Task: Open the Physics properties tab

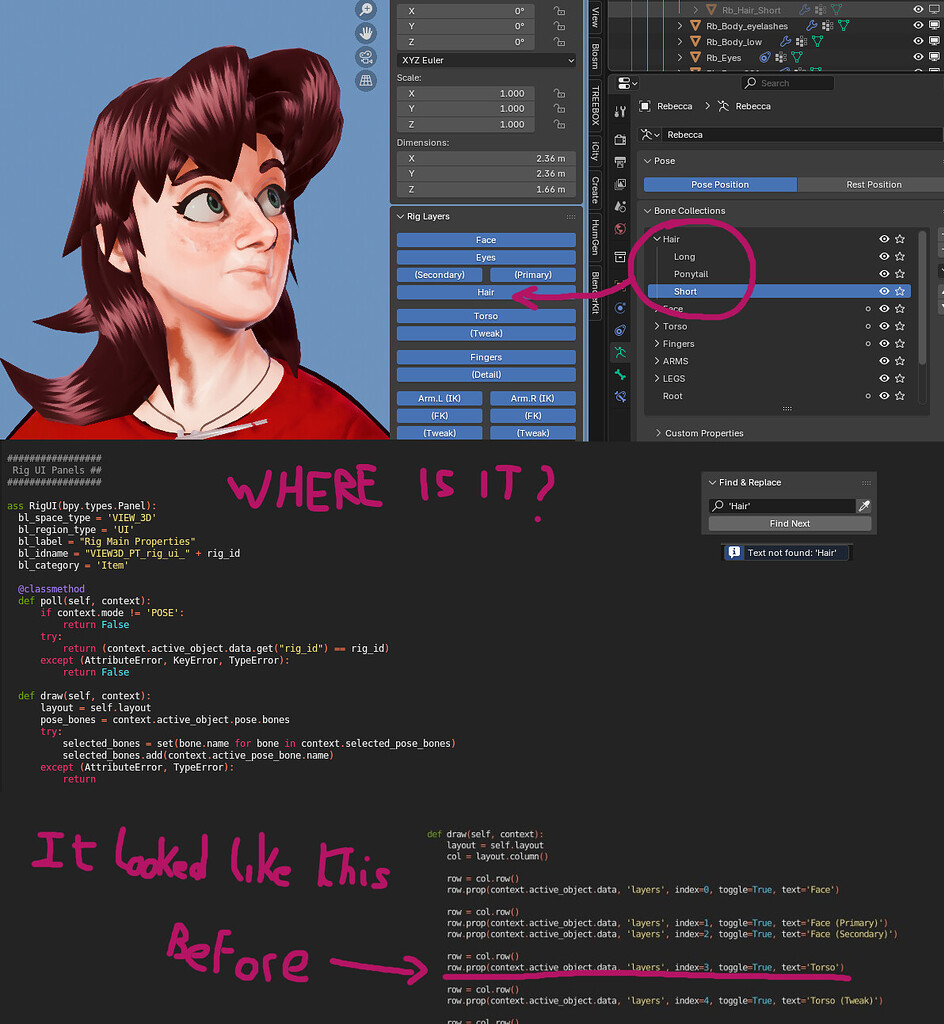Action: pyautogui.click(x=620, y=308)
